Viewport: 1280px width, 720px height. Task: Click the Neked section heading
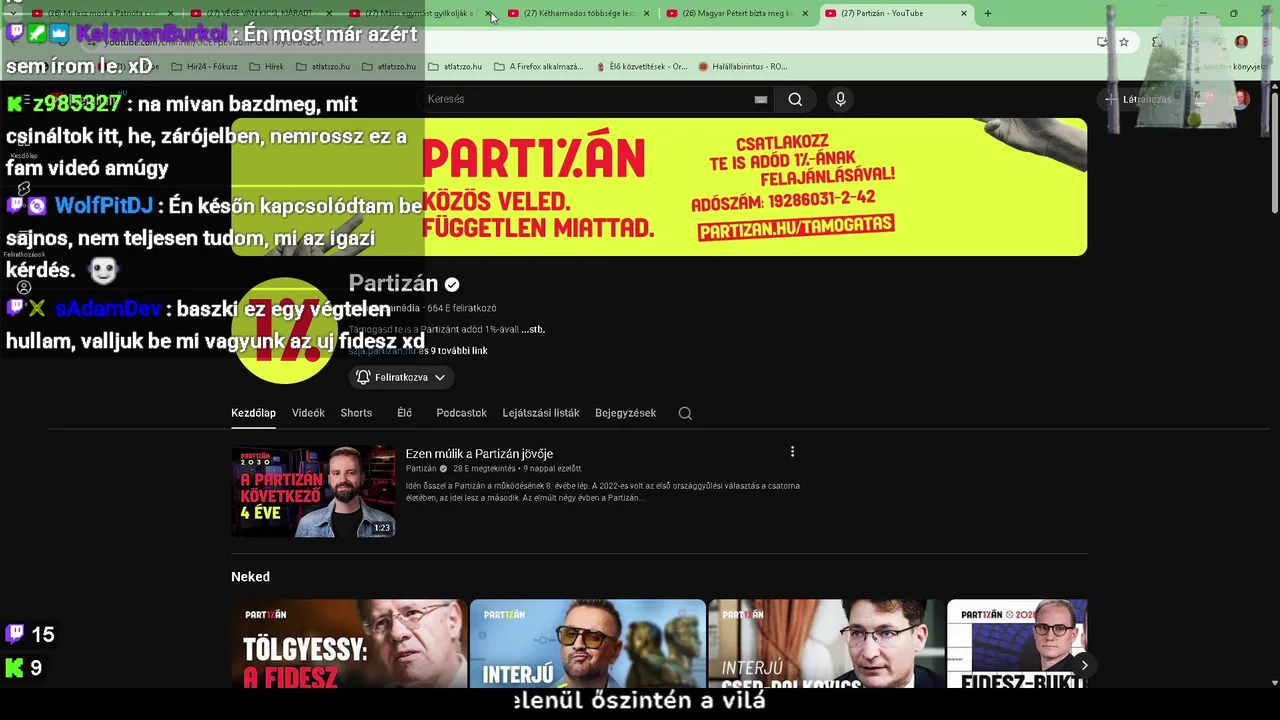pyautogui.click(x=250, y=577)
